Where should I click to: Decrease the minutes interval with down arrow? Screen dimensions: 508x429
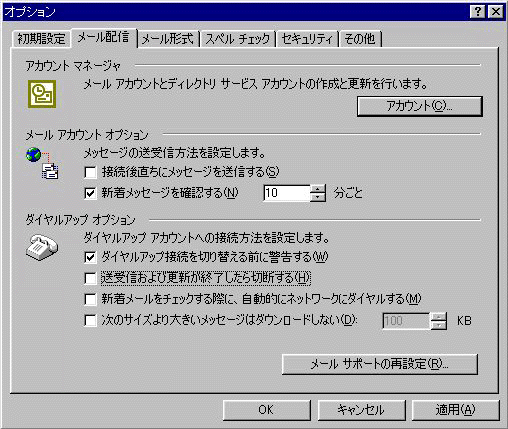click(318, 197)
